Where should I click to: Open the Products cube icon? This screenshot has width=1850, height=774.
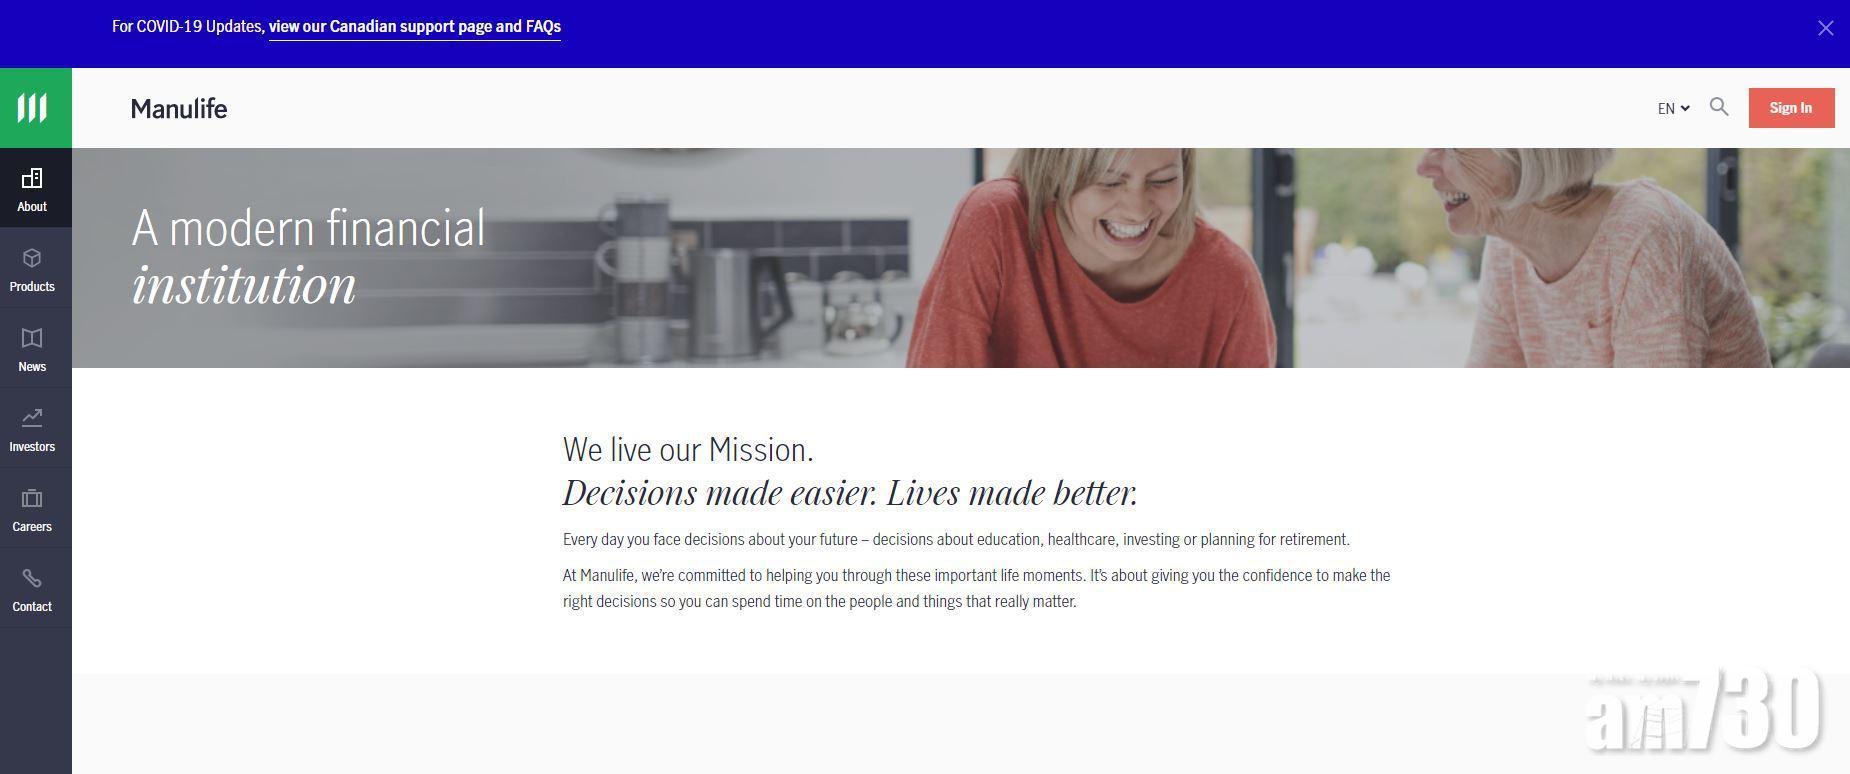pyautogui.click(x=32, y=259)
